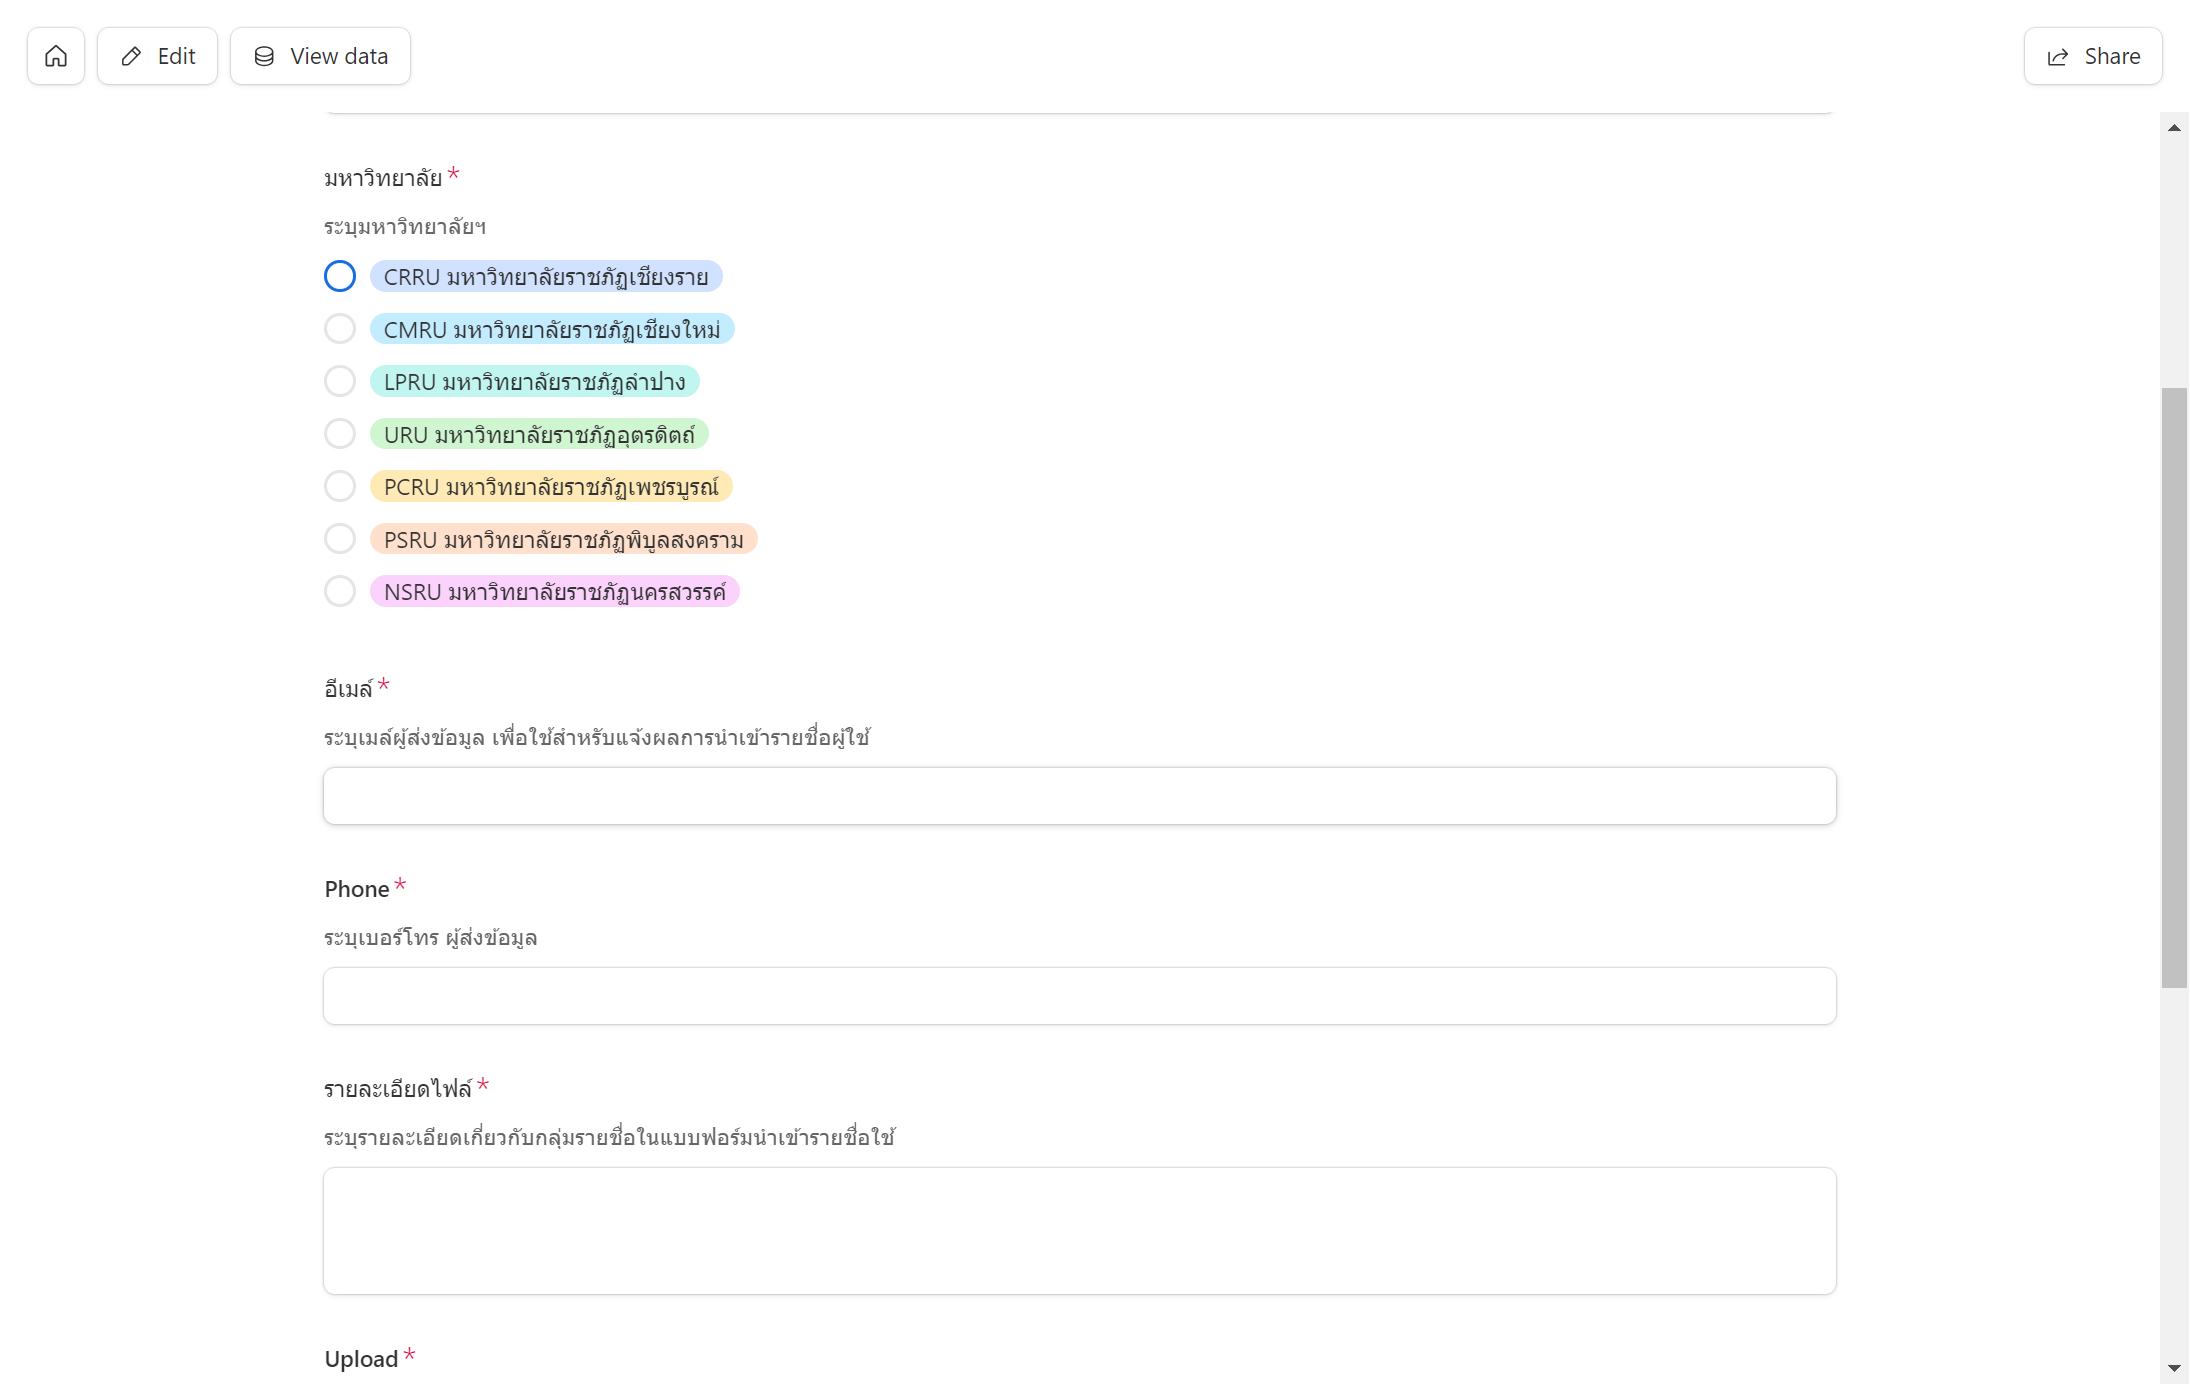Viewport: 2190px width, 1385px height.
Task: Select the CRRU university radio option
Action: [x=340, y=276]
